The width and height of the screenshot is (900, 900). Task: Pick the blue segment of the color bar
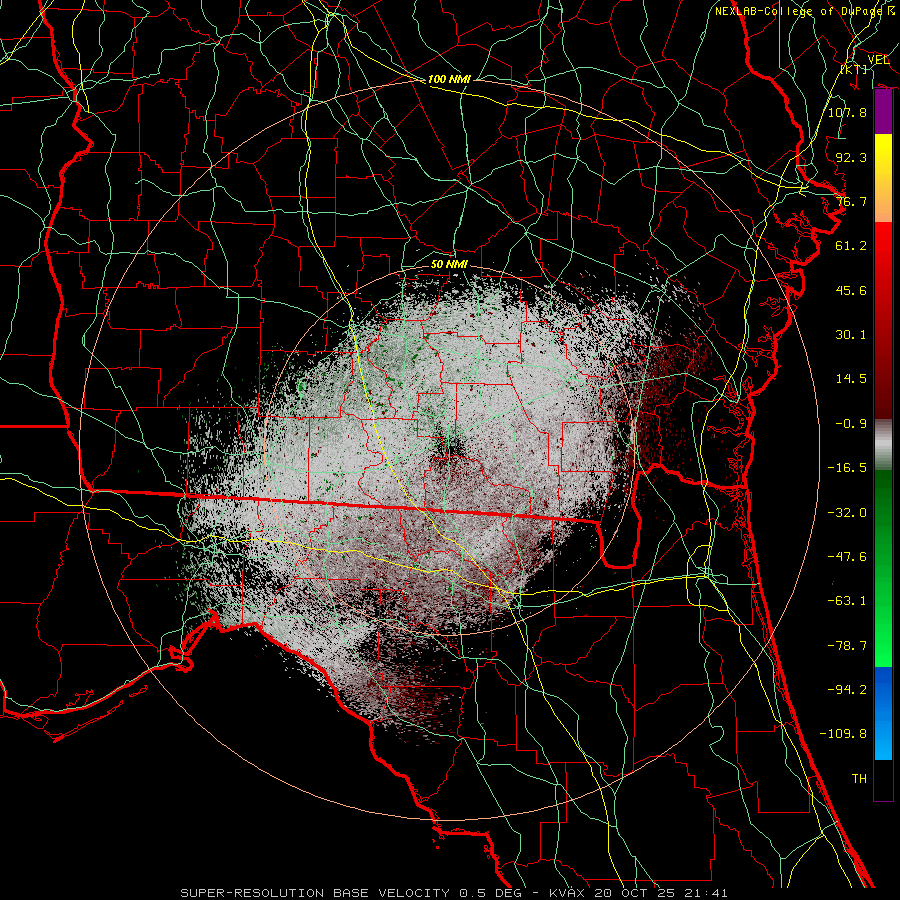(883, 713)
